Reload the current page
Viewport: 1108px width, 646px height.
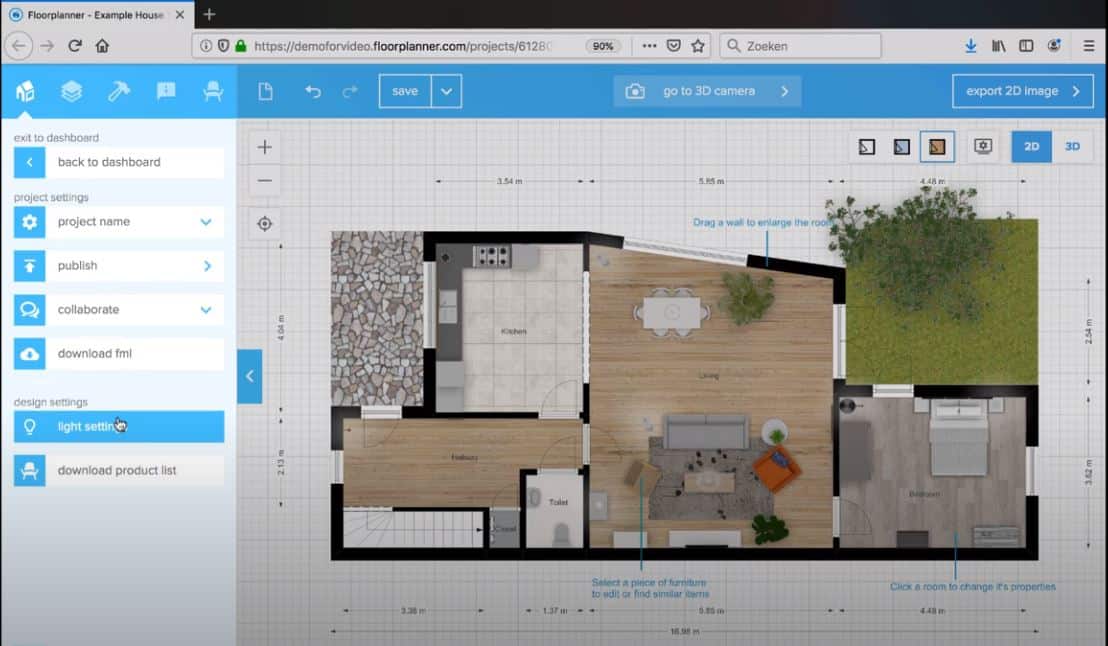[x=75, y=46]
